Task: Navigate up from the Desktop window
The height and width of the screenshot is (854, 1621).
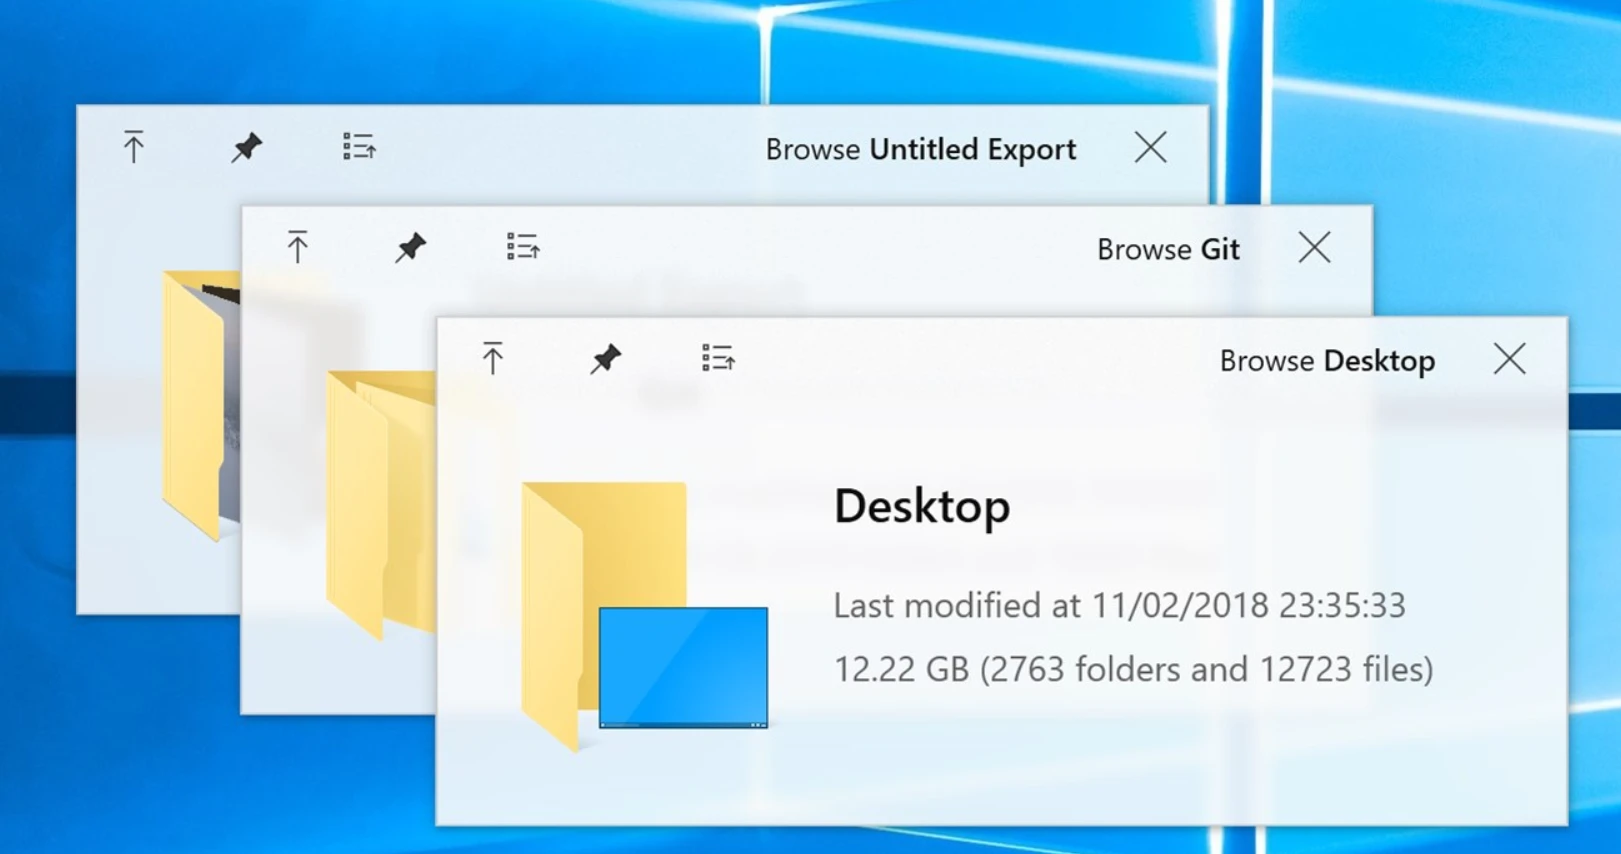Action: tap(492, 358)
